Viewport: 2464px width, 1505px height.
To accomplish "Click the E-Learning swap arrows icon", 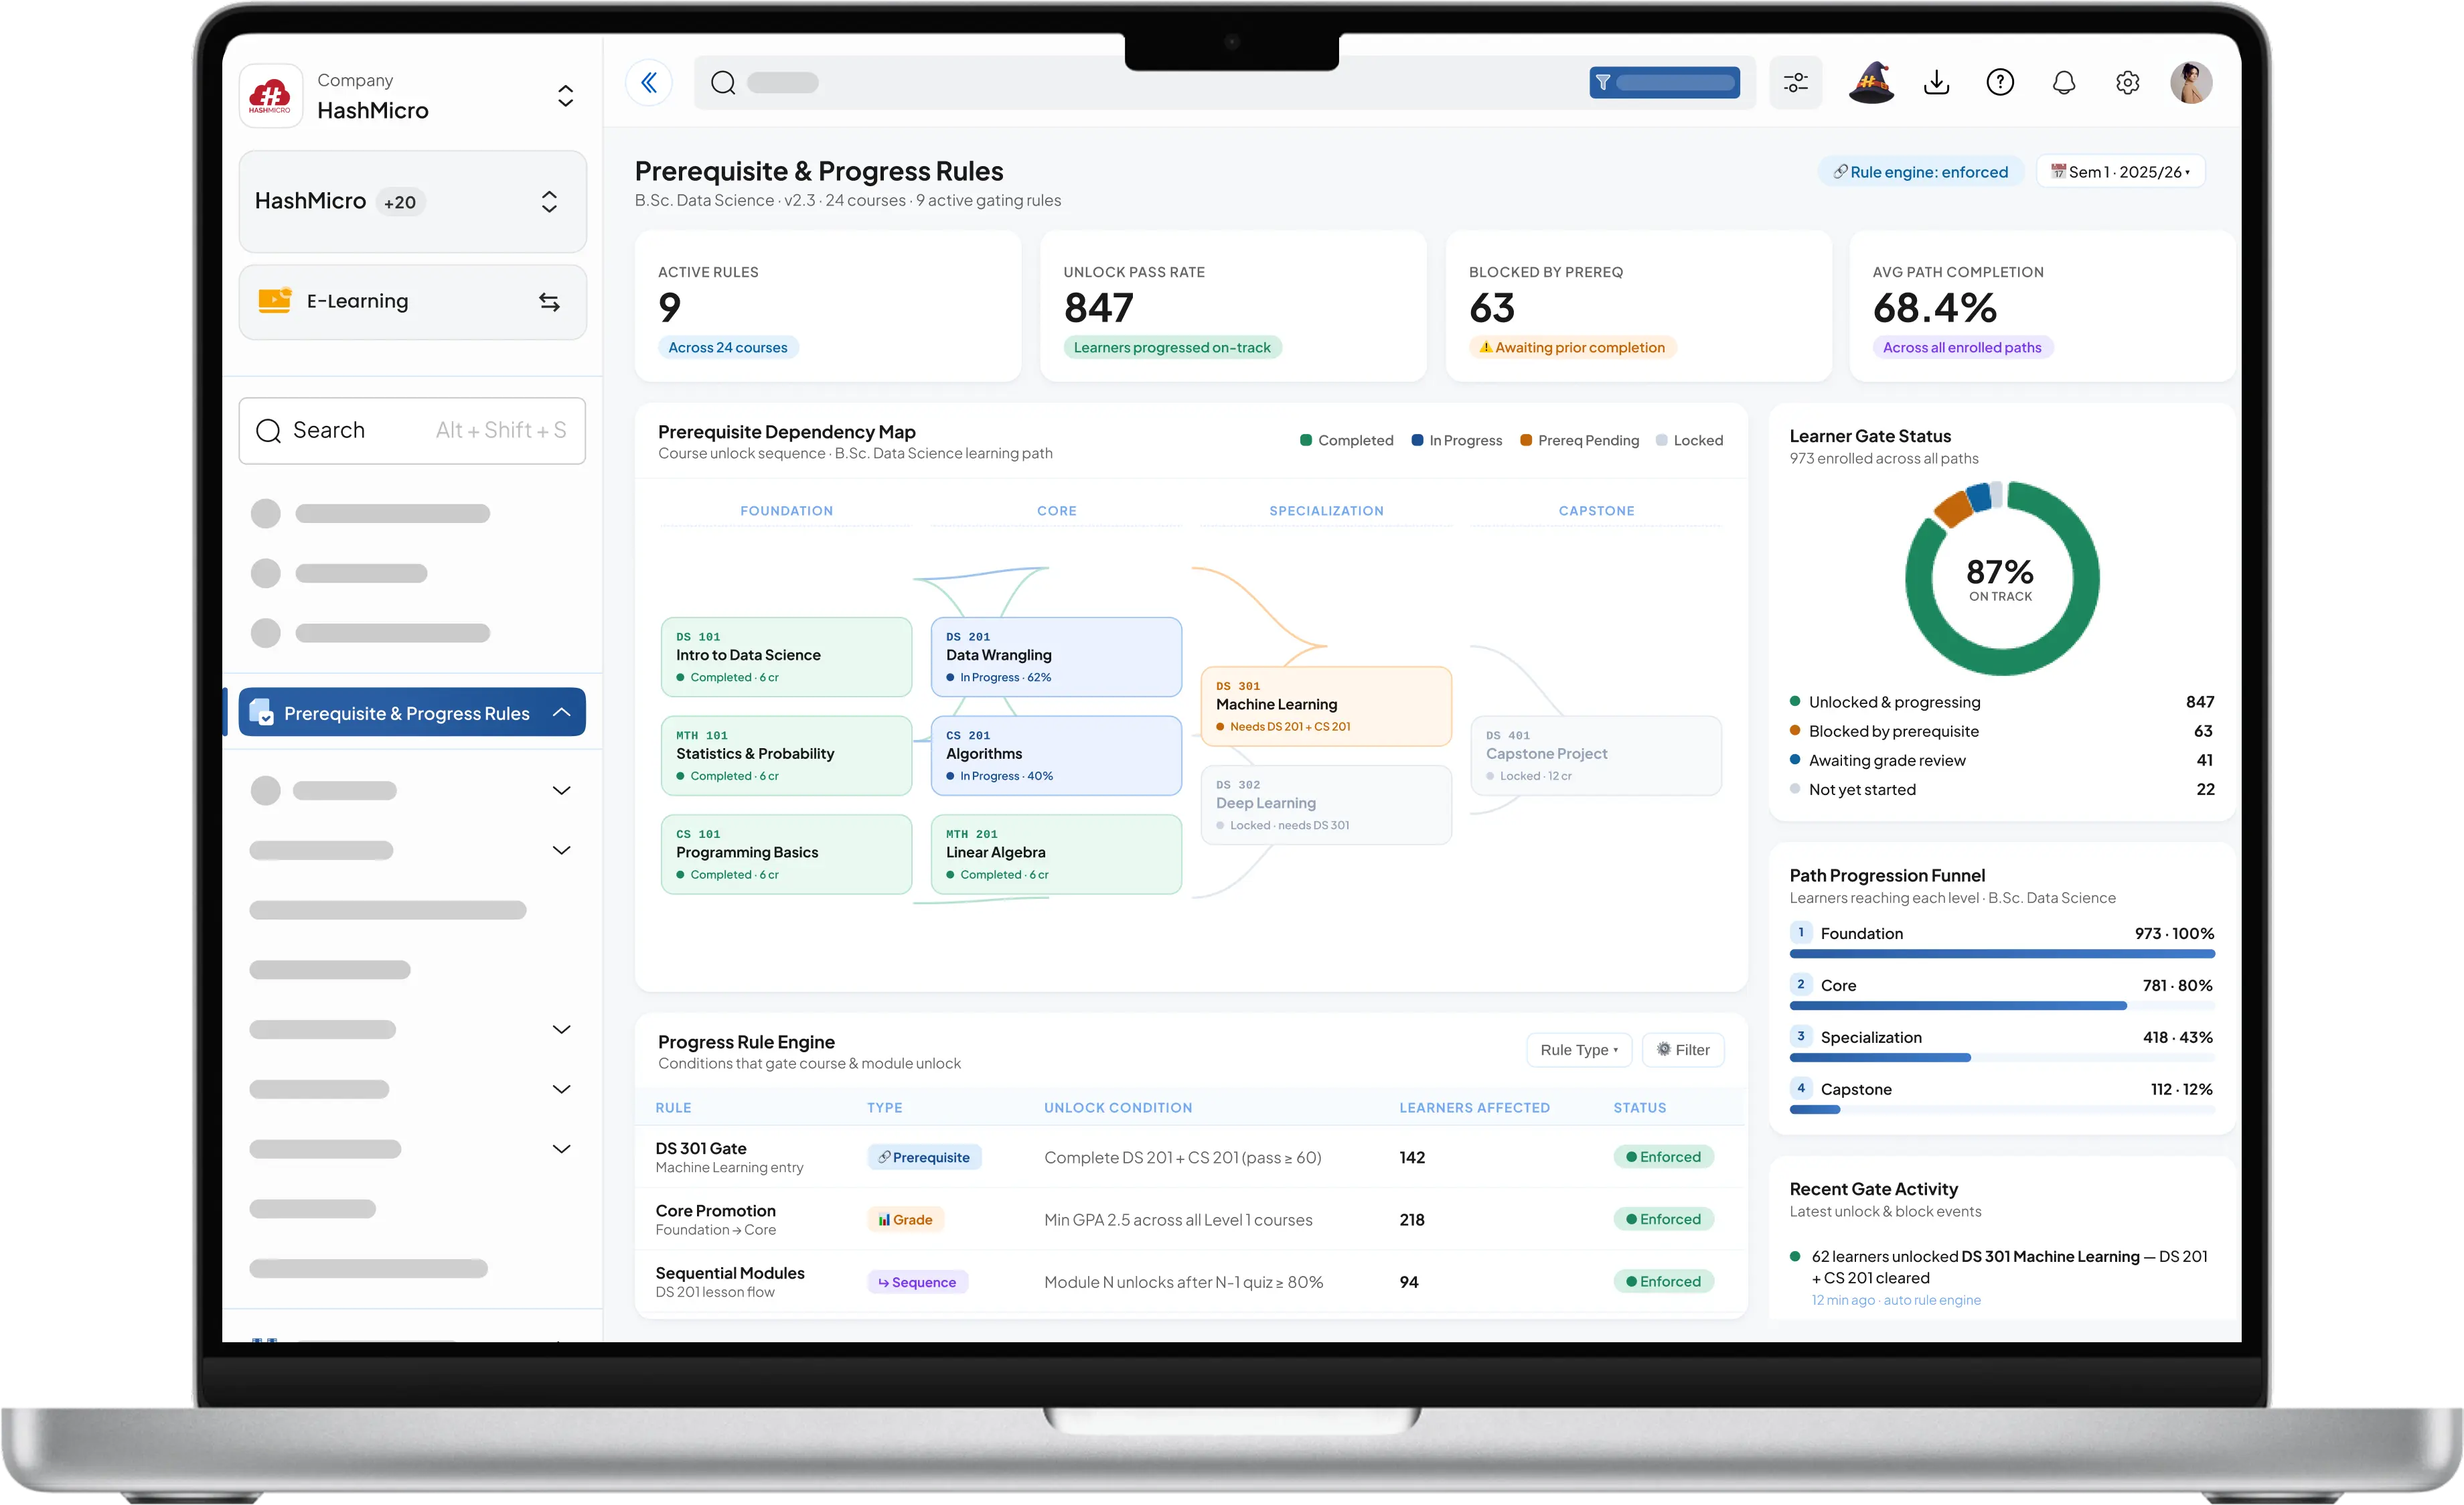I will [x=549, y=302].
